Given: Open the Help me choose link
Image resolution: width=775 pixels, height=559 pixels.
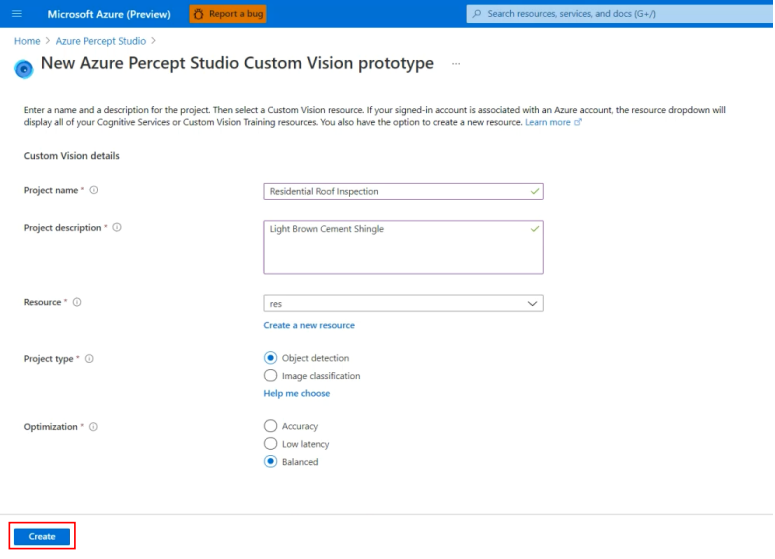Looking at the screenshot, I should 297,393.
